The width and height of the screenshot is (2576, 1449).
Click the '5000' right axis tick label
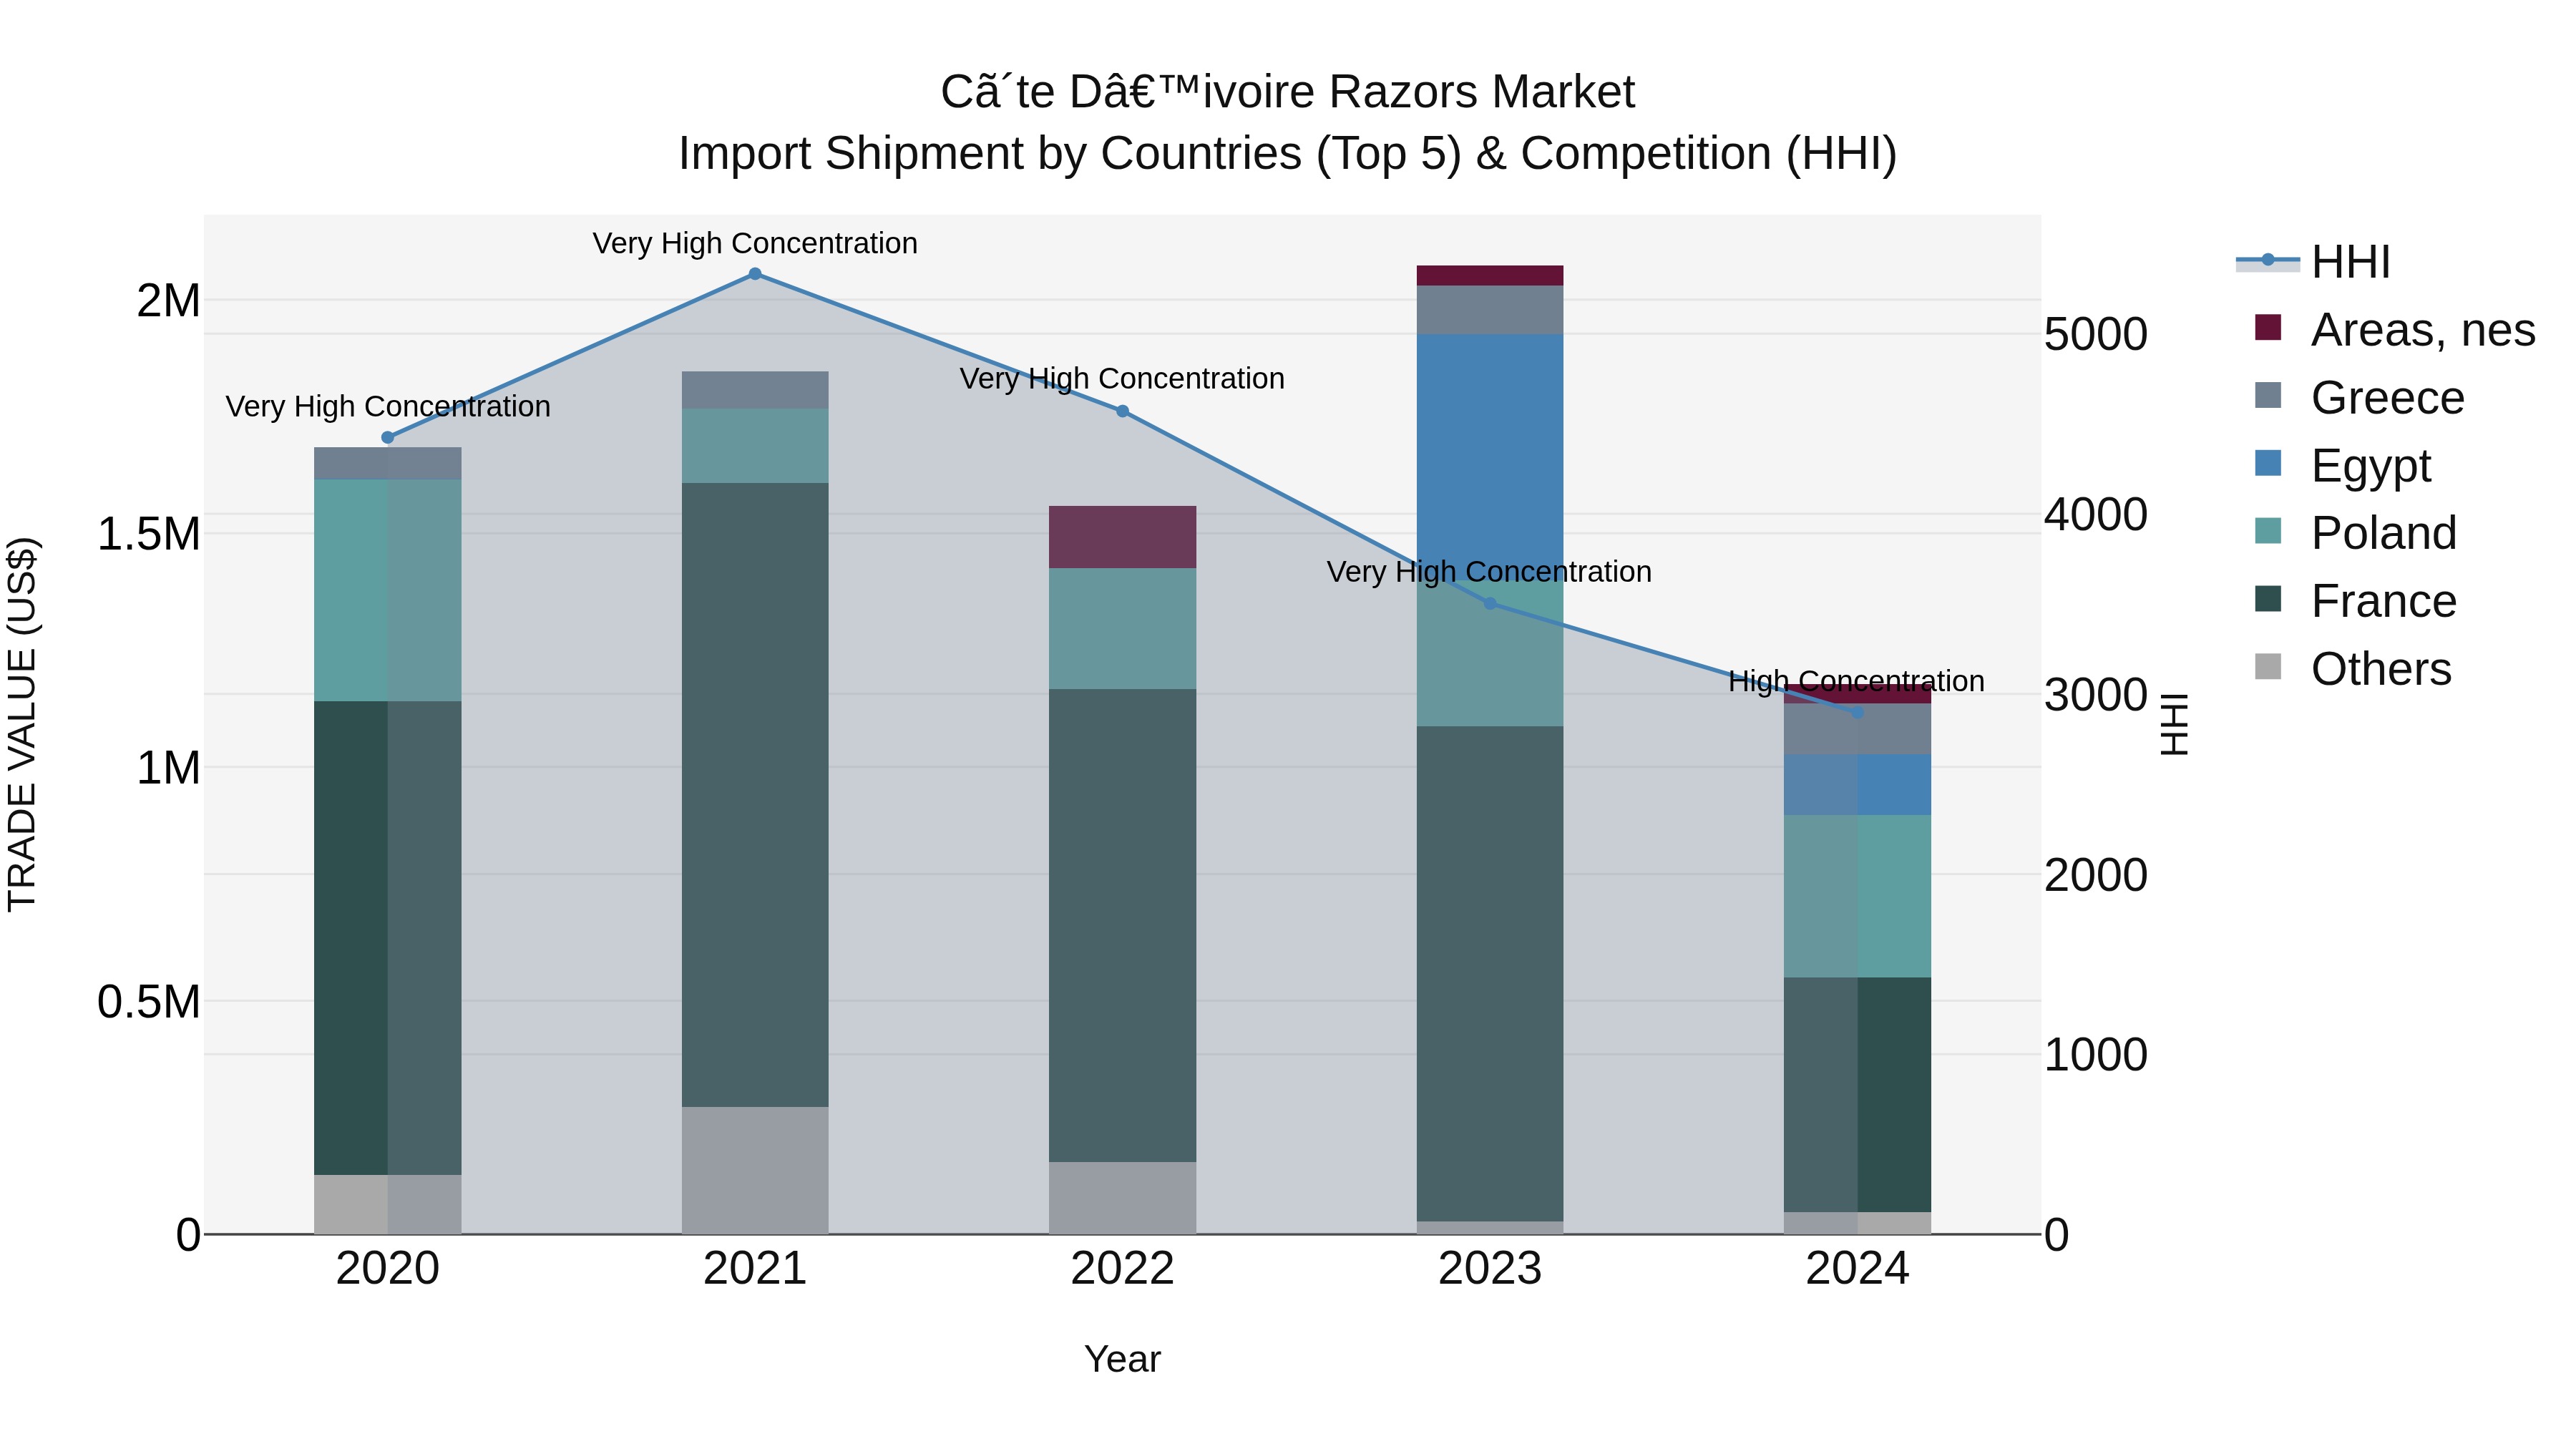pos(2096,335)
